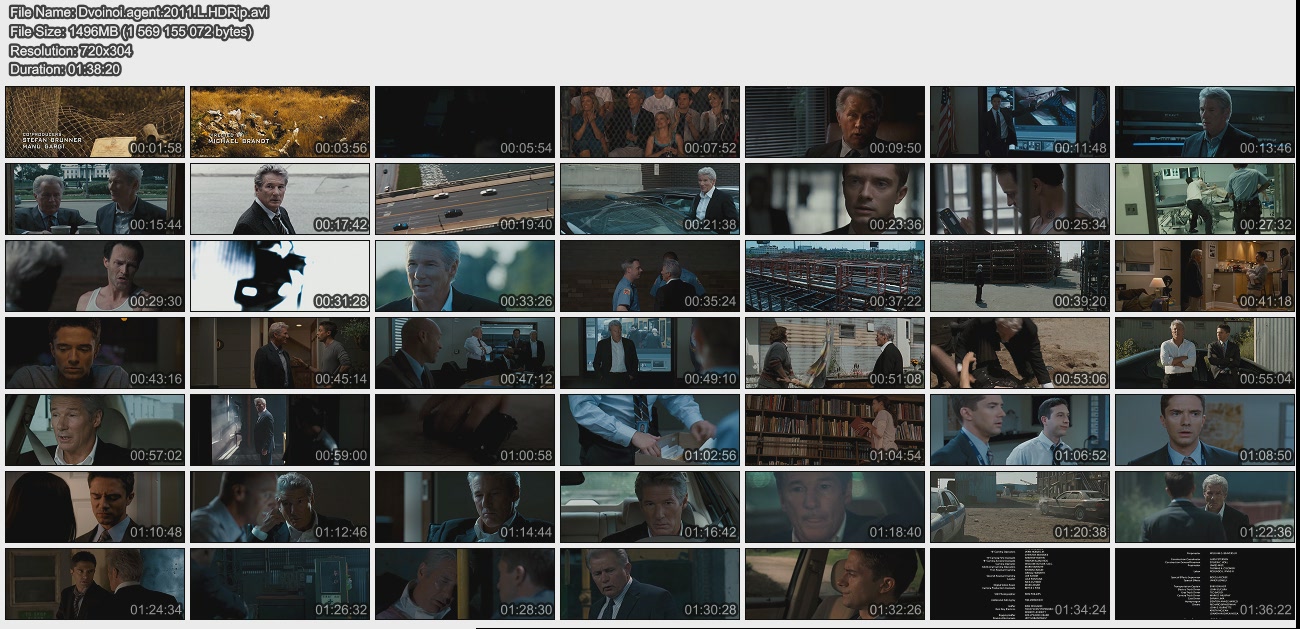Select the end credits frame at 01:36:22
The height and width of the screenshot is (629, 1300).
(1205, 584)
